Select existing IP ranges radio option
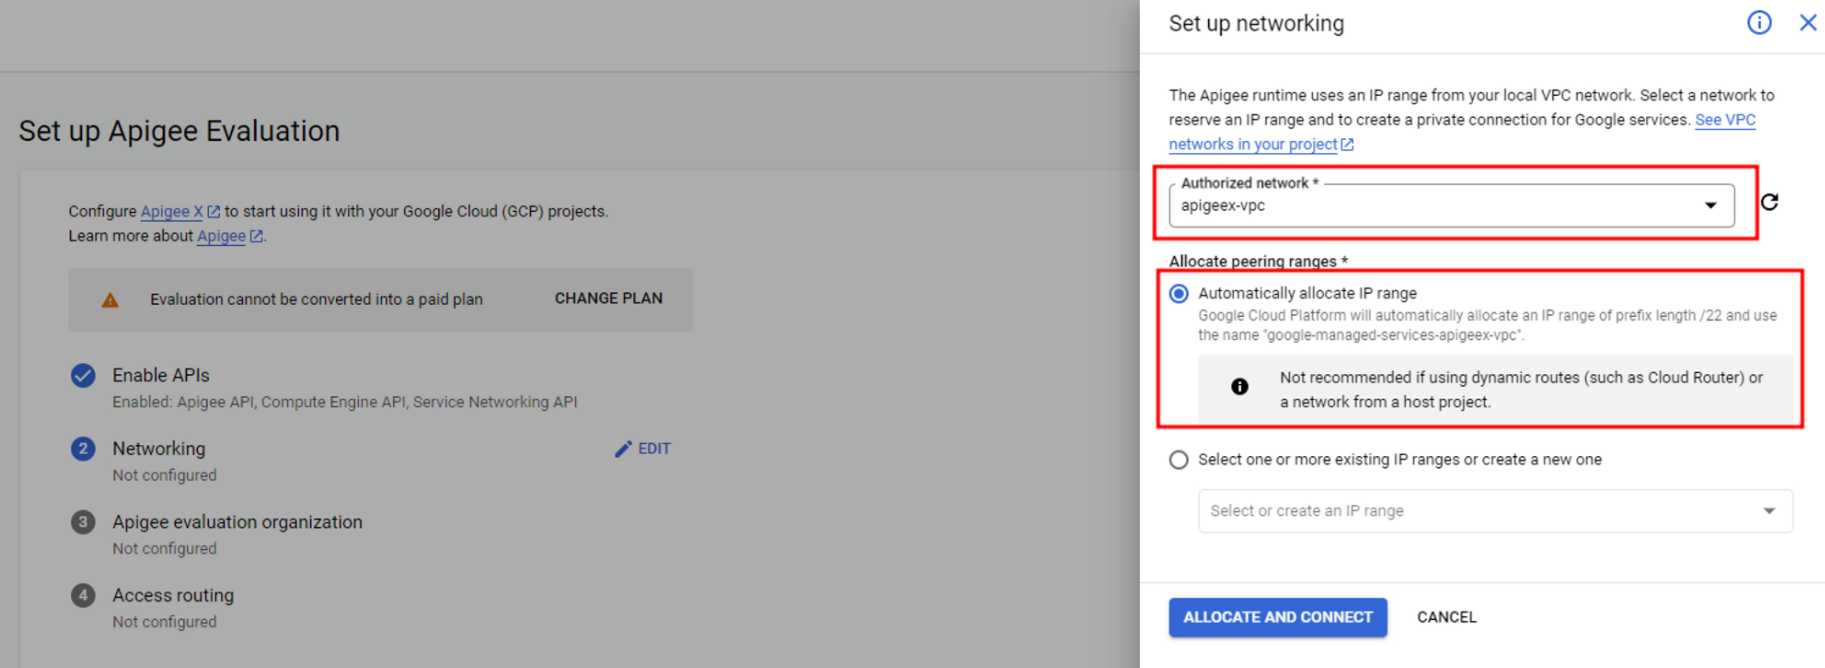 (1179, 459)
